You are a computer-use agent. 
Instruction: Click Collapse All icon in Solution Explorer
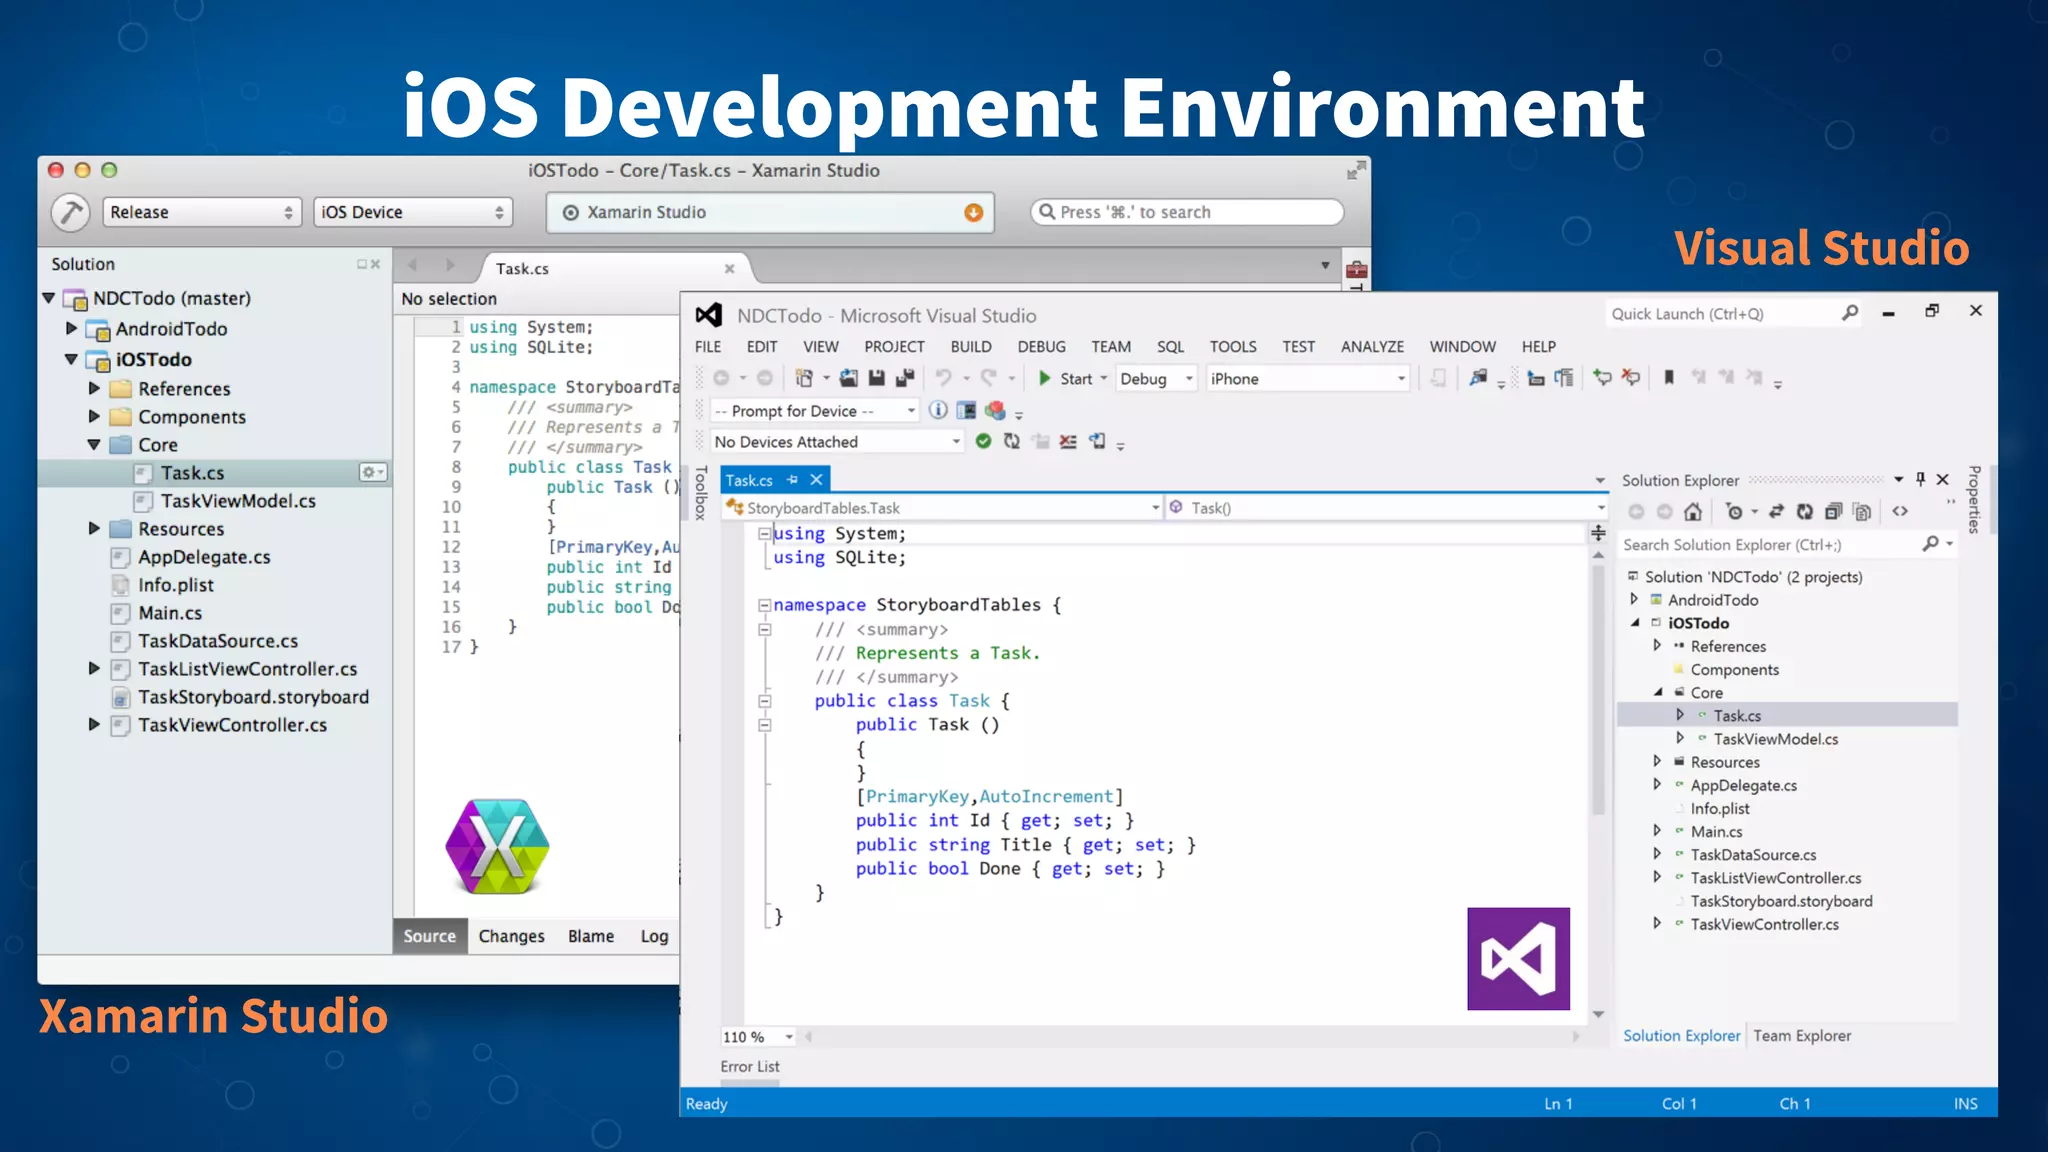1833,511
